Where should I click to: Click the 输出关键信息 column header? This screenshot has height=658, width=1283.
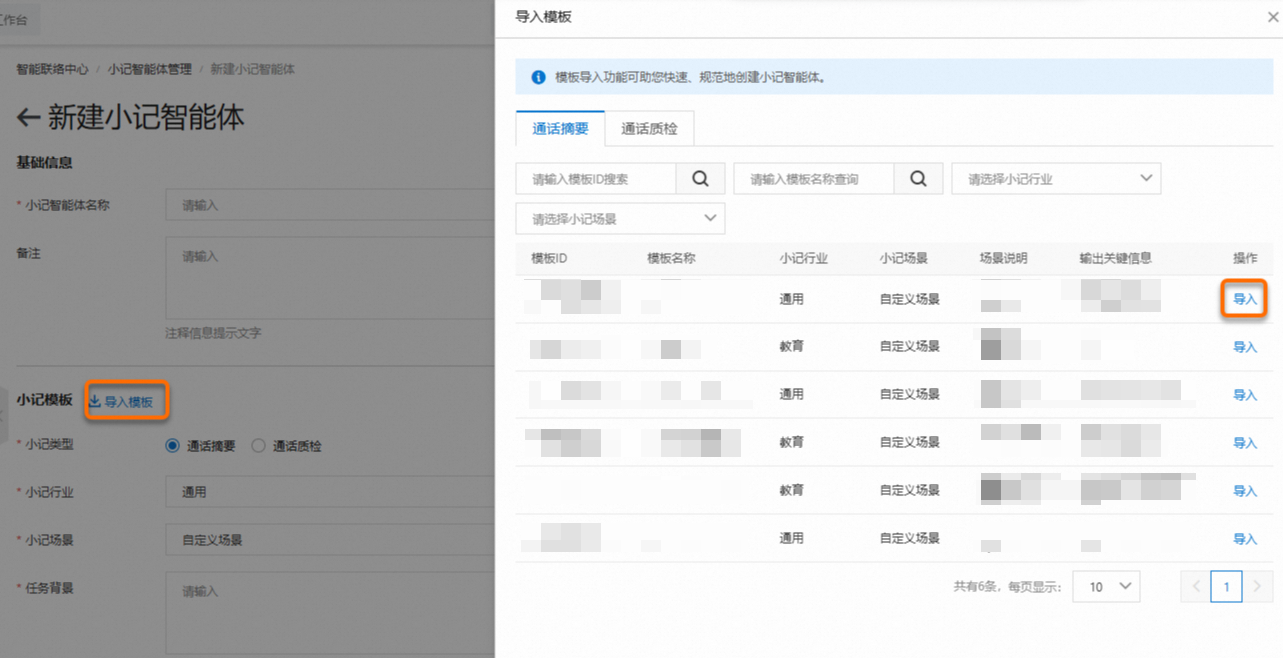(1116, 258)
